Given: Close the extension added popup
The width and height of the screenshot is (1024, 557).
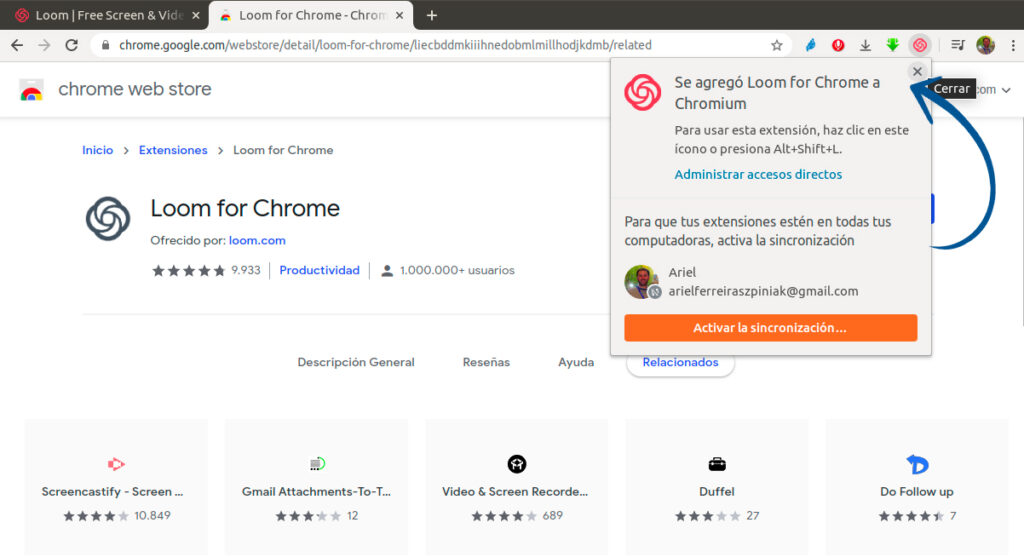Looking at the screenshot, I should tap(917, 72).
